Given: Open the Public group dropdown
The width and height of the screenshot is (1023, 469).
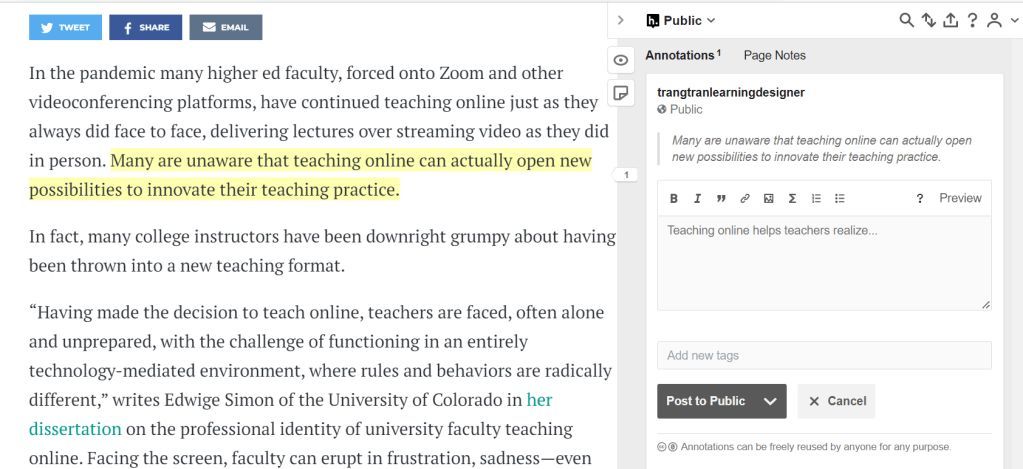Looking at the screenshot, I should (681, 20).
